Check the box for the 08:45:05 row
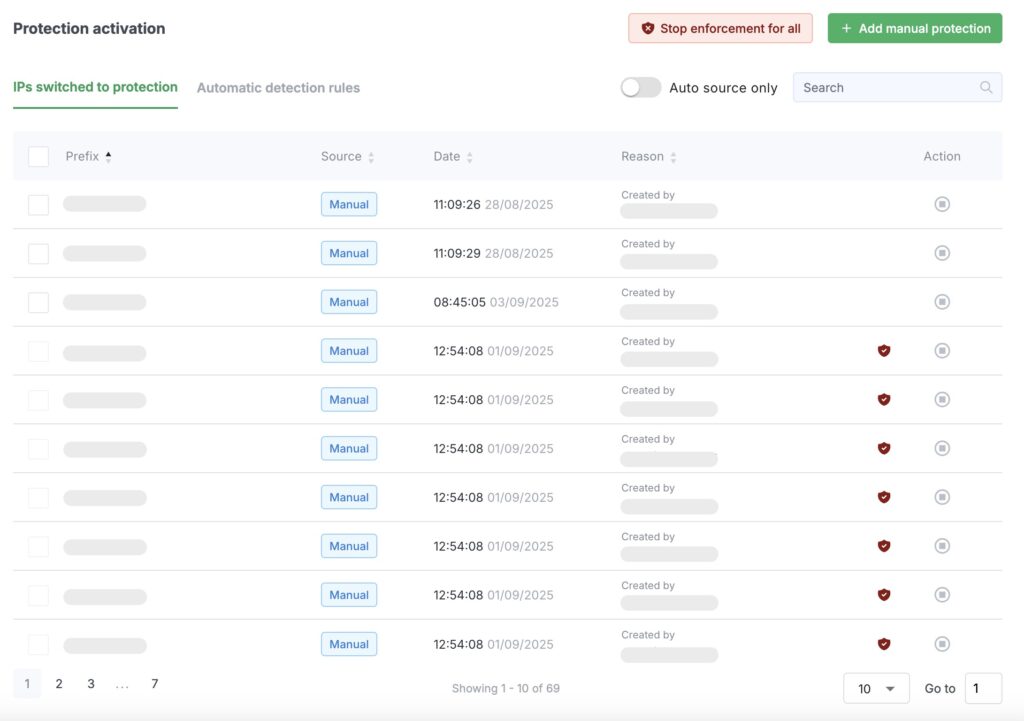Viewport: 1024px width, 721px height. click(x=39, y=302)
